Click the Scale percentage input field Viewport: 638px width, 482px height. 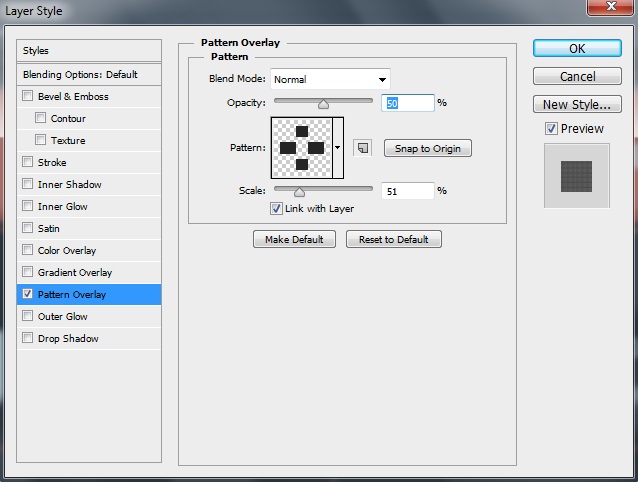pyautogui.click(x=407, y=191)
